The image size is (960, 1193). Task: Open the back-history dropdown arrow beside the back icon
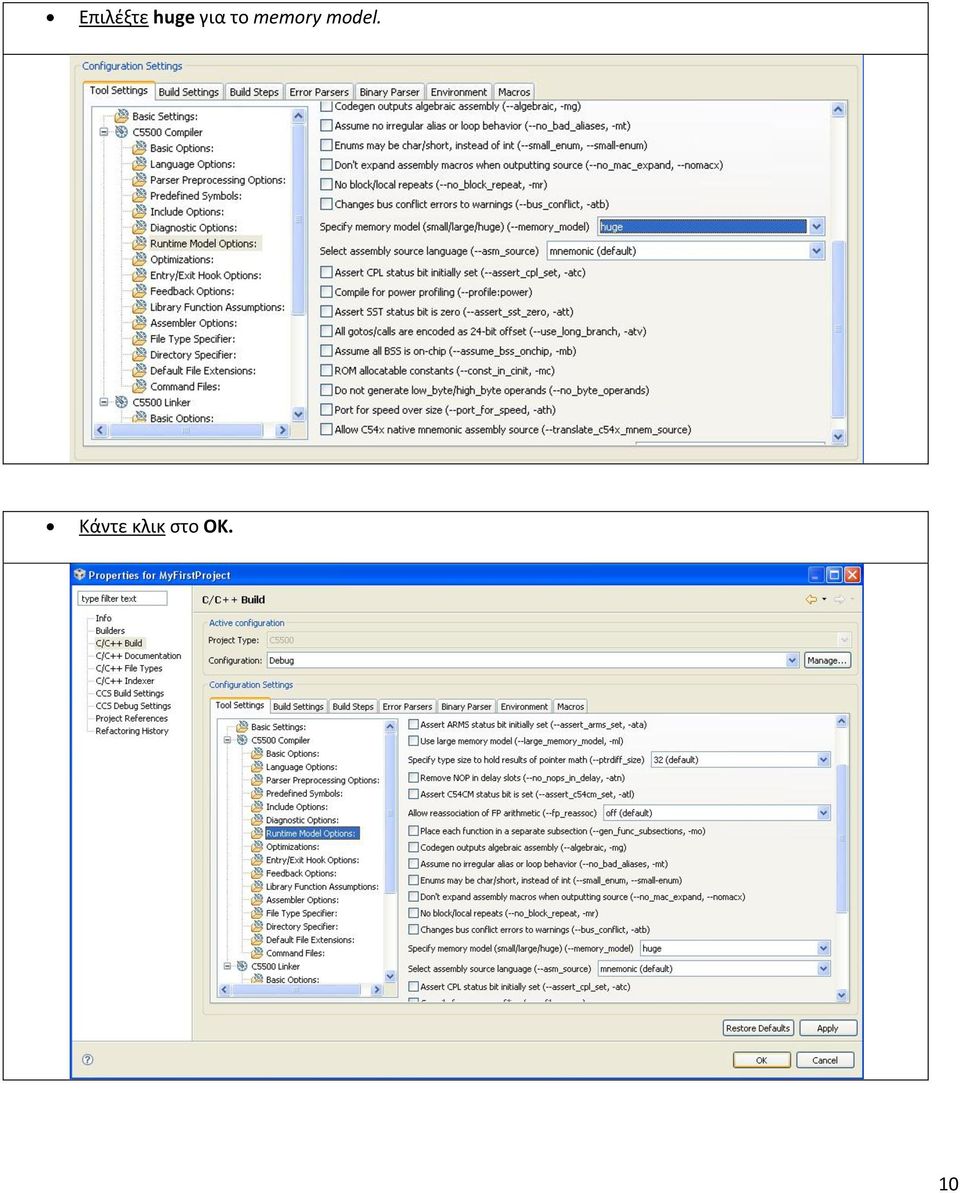pyautogui.click(x=824, y=600)
